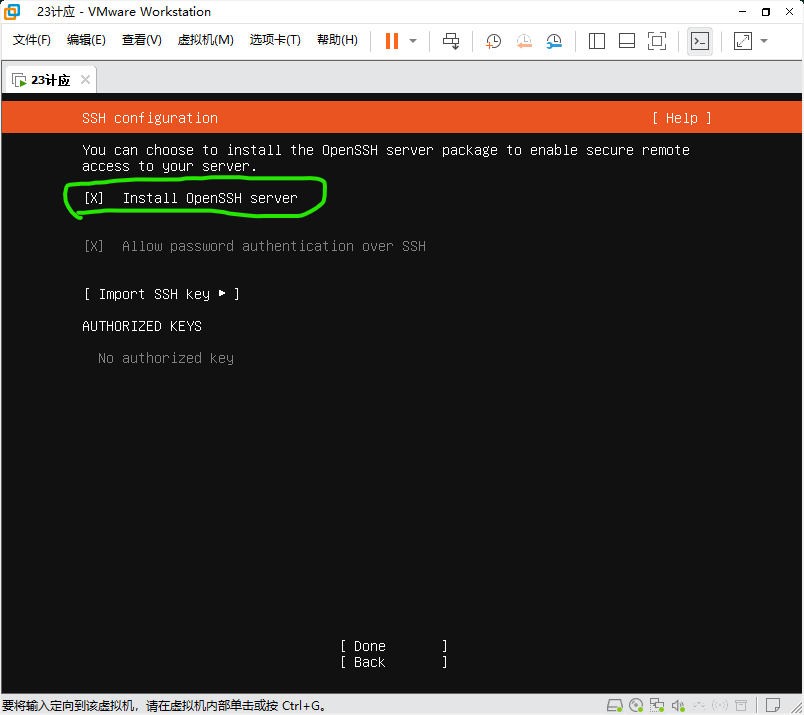Toggle the thumbnail bar icon
The image size is (804, 715).
point(627,41)
